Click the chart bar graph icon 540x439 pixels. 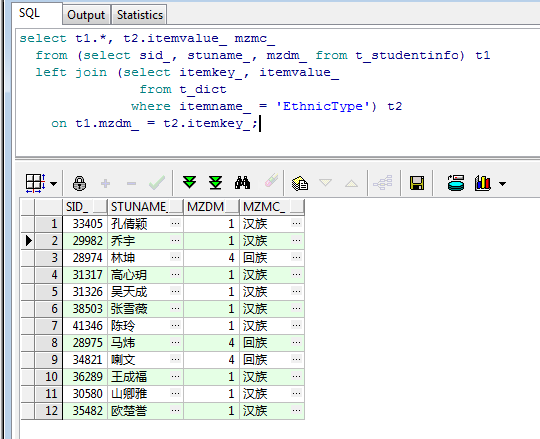pyautogui.click(x=482, y=183)
